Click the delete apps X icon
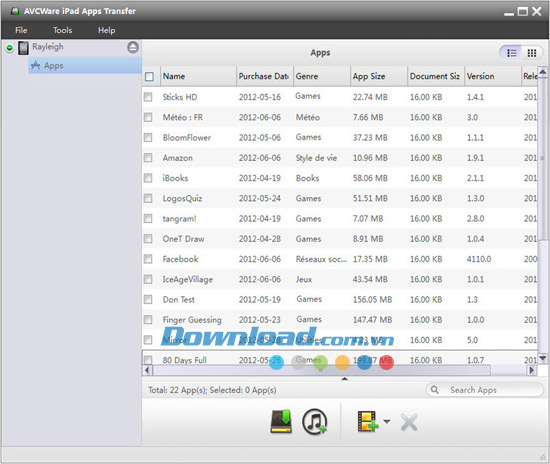The width and height of the screenshot is (550, 464). 409,422
